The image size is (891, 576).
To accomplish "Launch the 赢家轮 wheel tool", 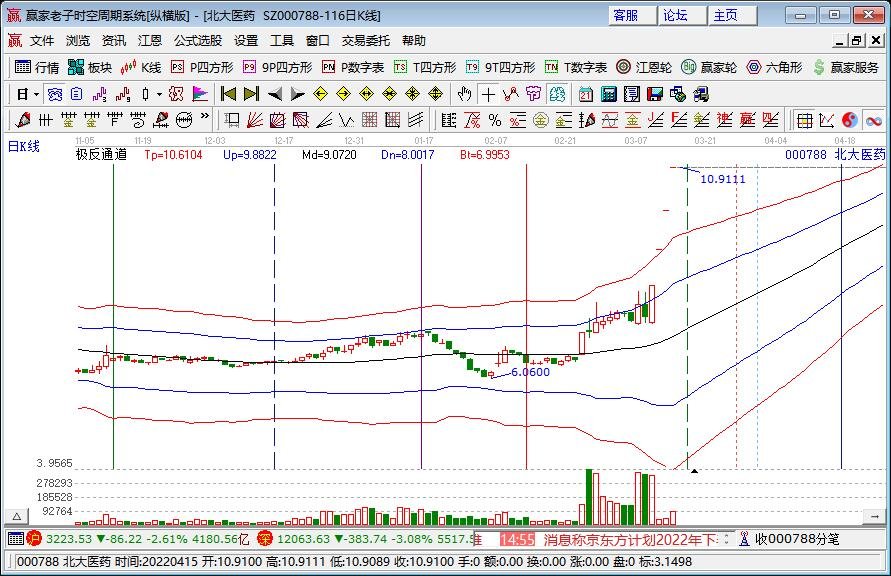I will (x=709, y=68).
